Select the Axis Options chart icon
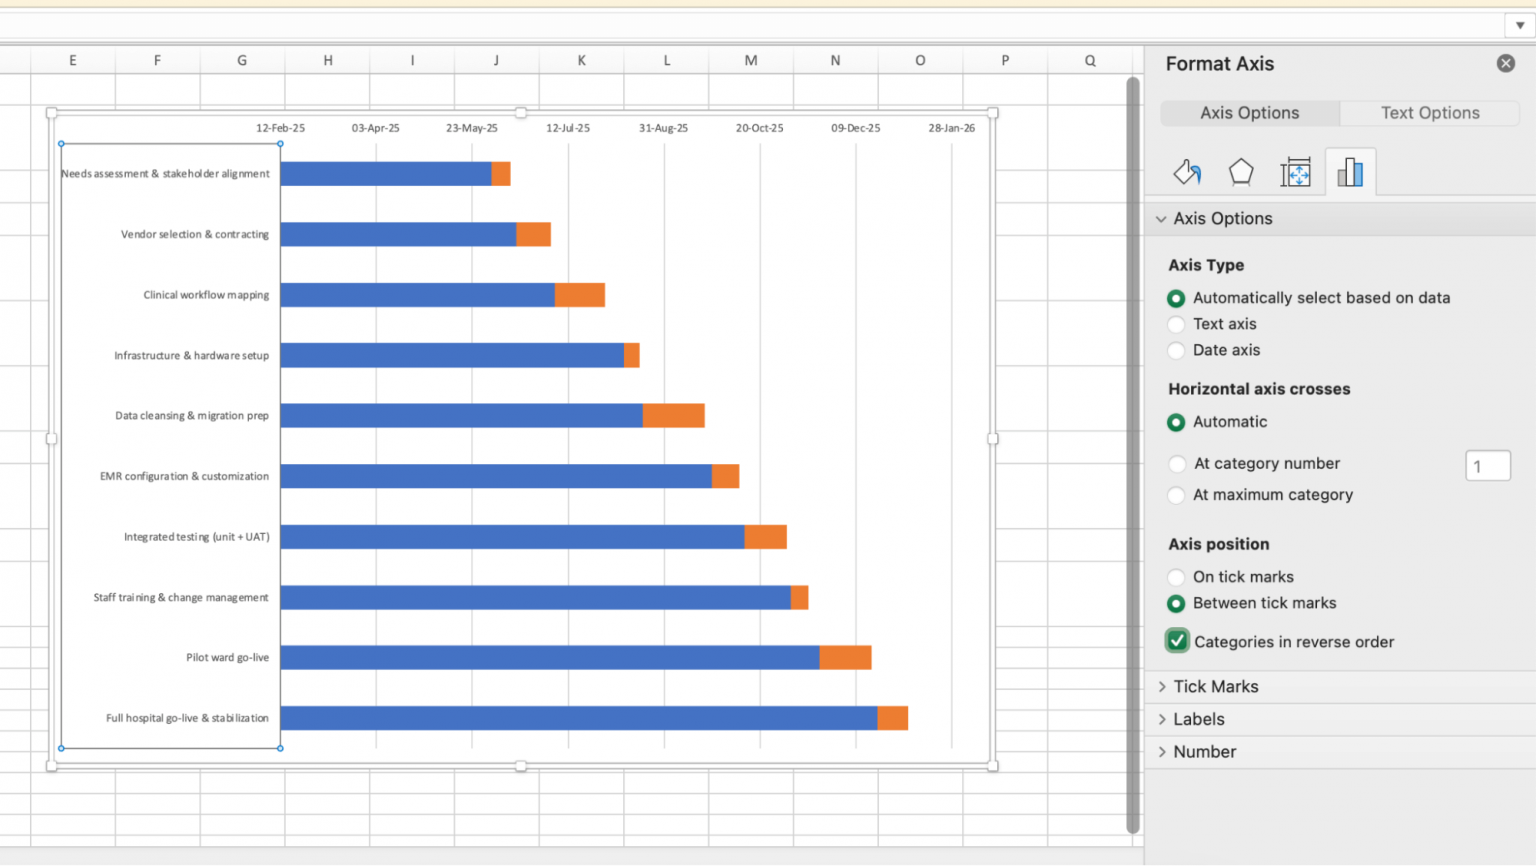The width and height of the screenshot is (1536, 866). [1351, 171]
